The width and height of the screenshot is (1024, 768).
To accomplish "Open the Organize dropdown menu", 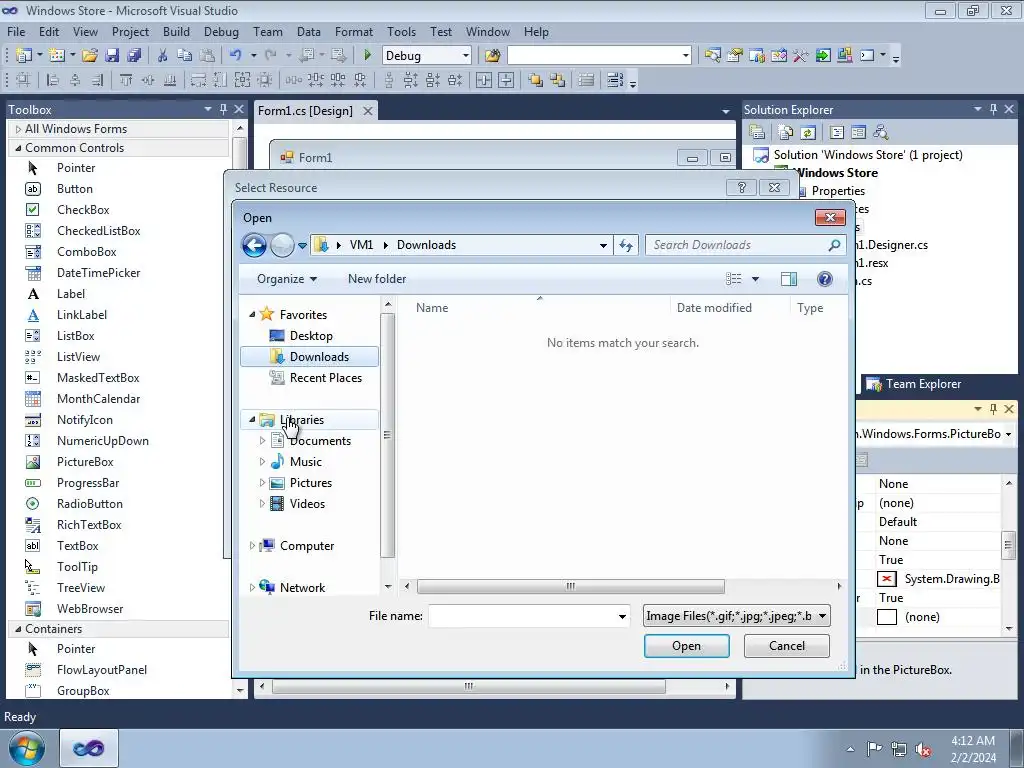I will 287,279.
